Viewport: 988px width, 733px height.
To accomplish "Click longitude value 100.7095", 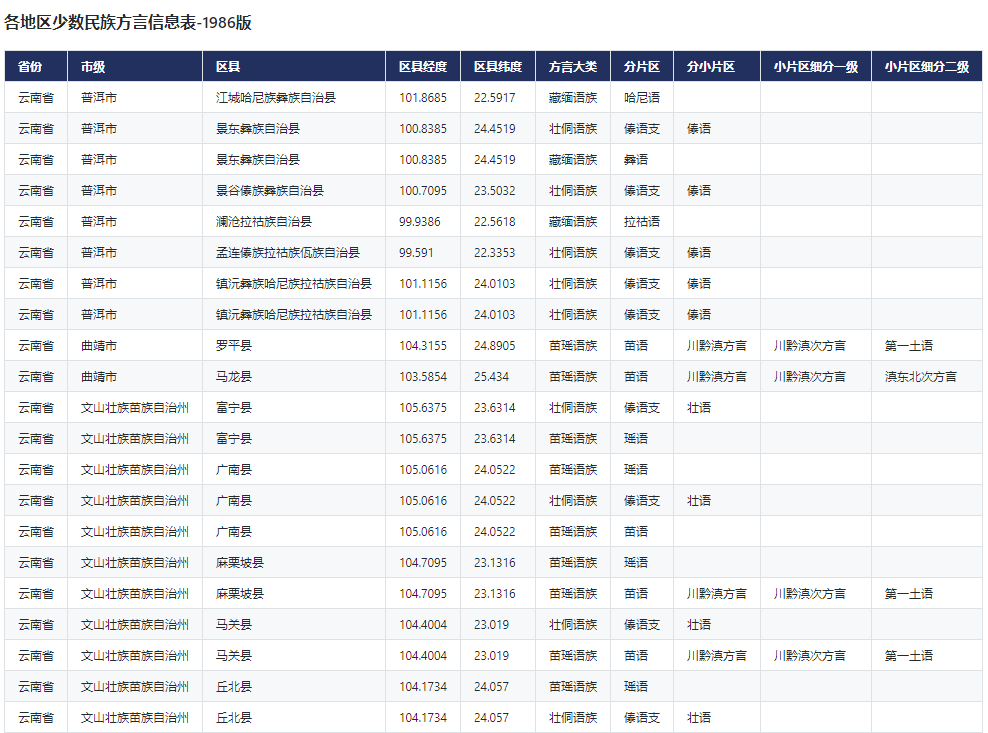I will tap(423, 190).
